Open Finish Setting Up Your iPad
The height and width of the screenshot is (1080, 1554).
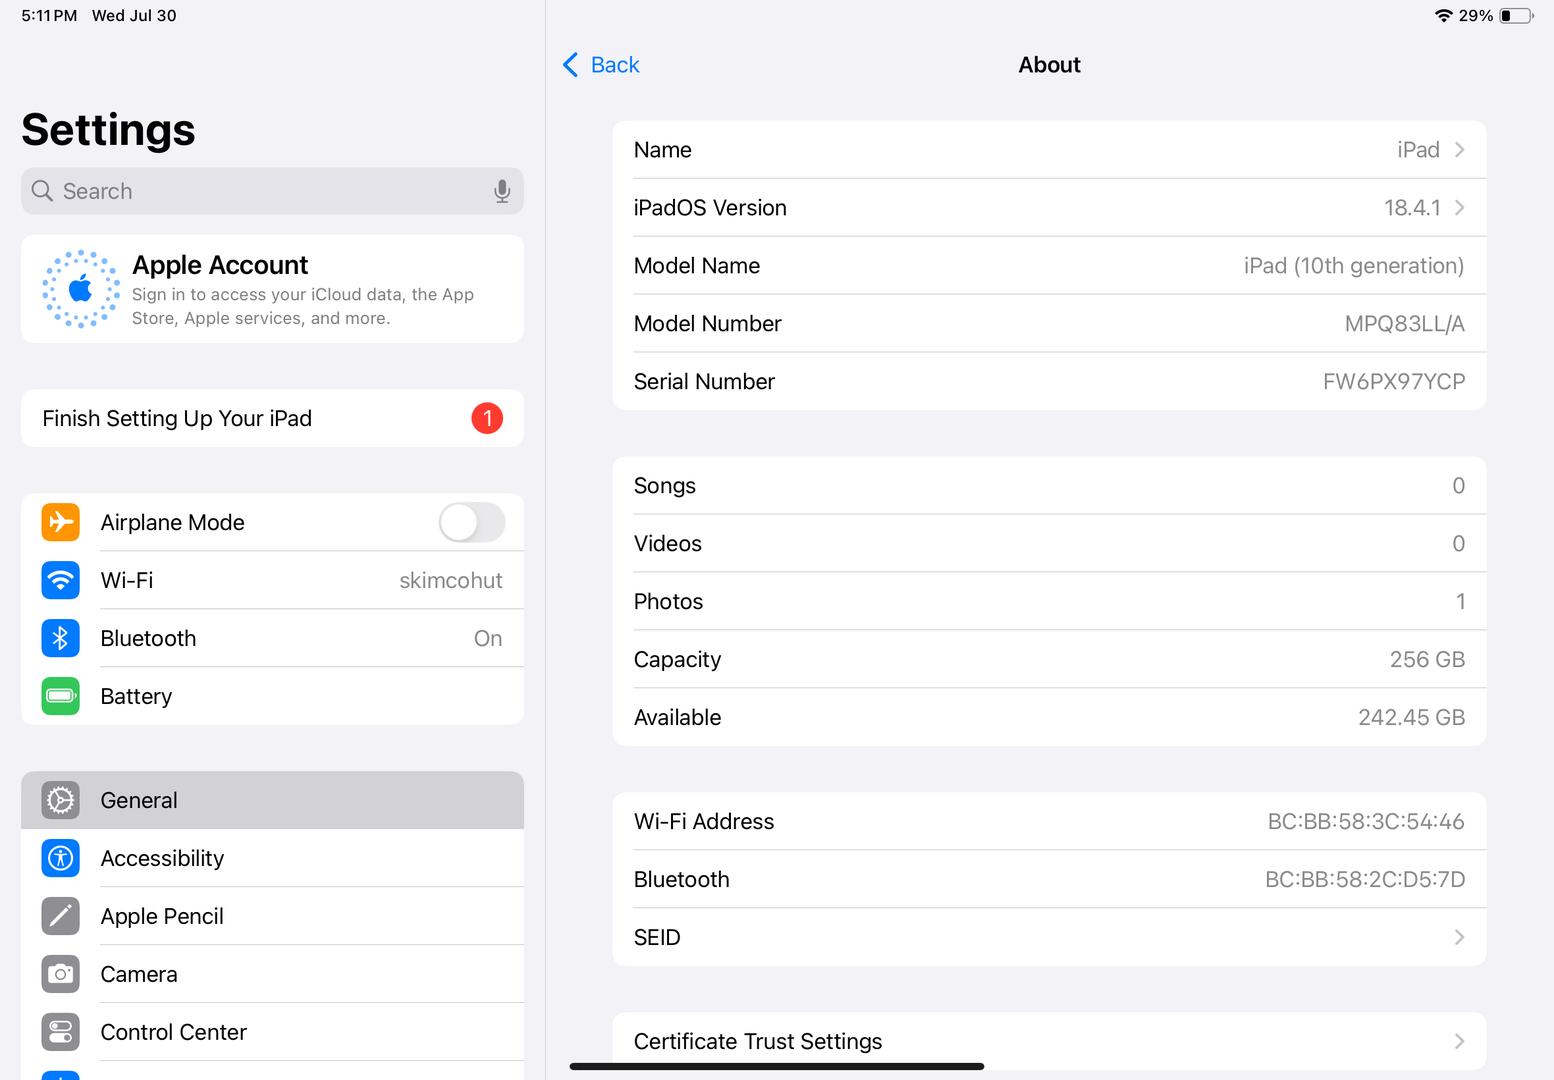[272, 418]
